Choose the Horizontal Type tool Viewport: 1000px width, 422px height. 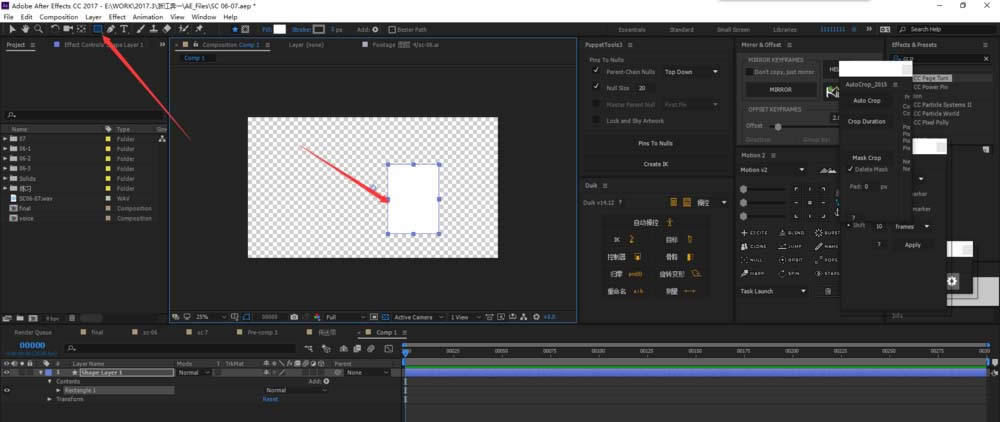tap(123, 29)
